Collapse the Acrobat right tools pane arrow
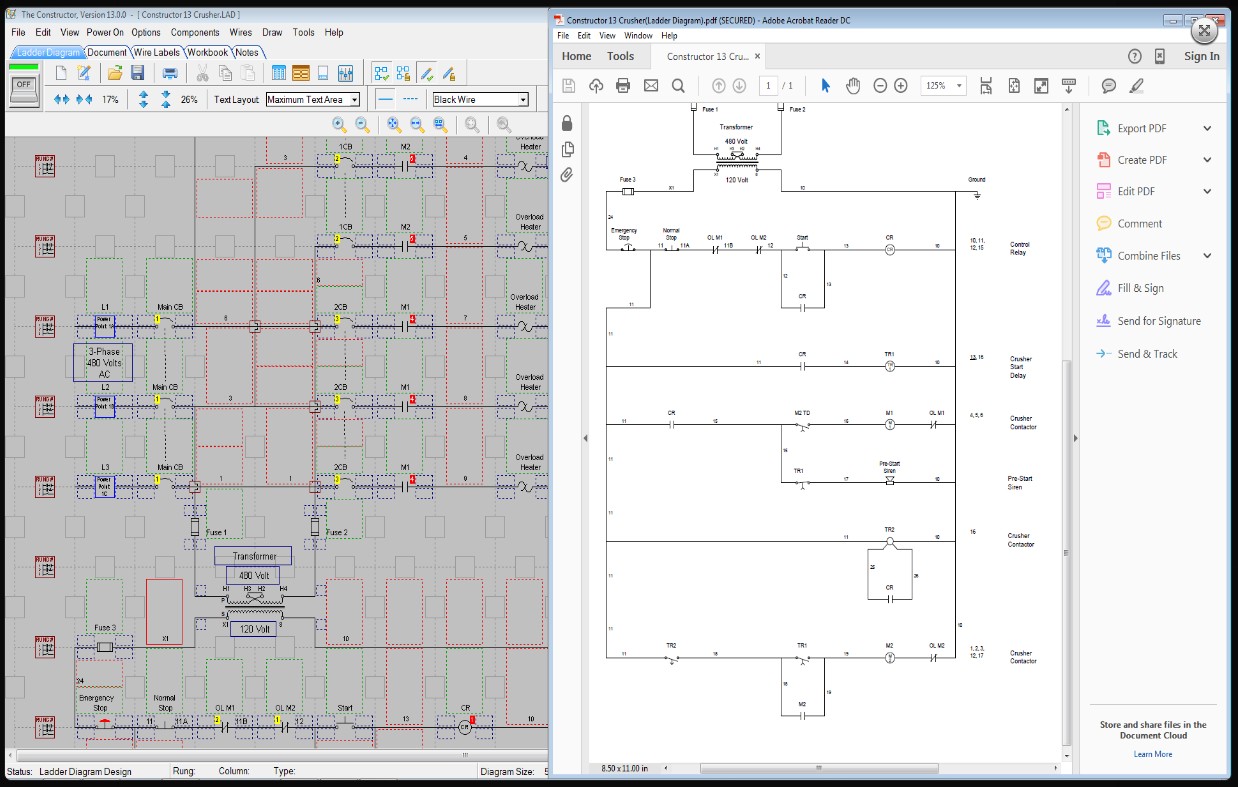 [1077, 438]
